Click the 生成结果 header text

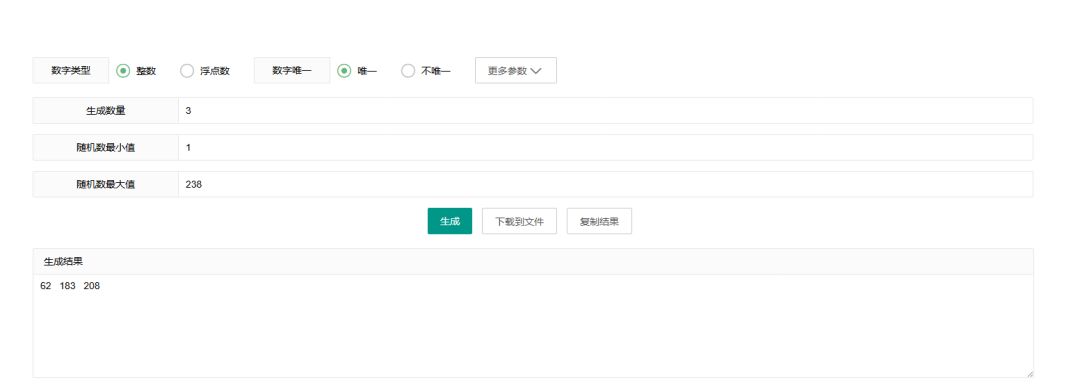point(63,262)
